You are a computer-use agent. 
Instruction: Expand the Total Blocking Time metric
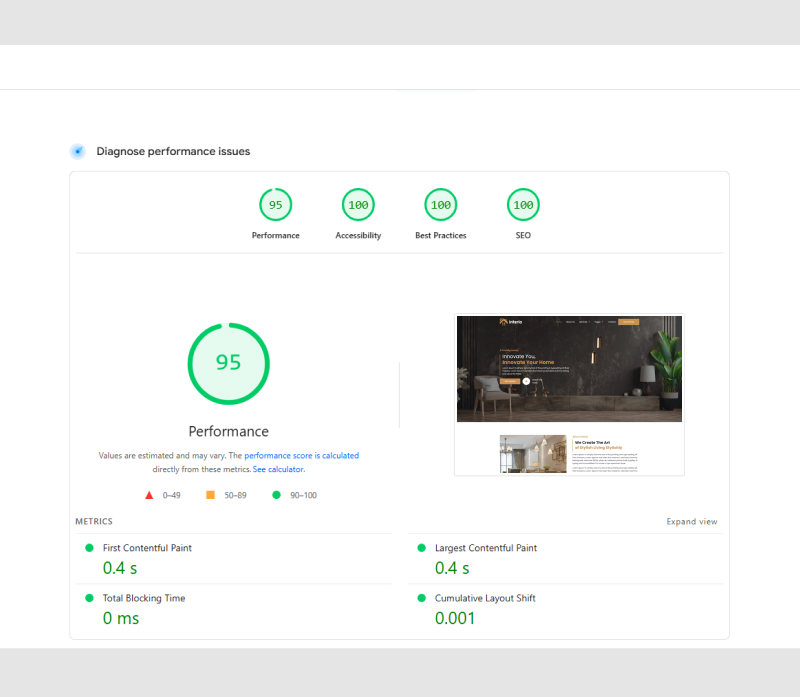pyautogui.click(x=143, y=598)
